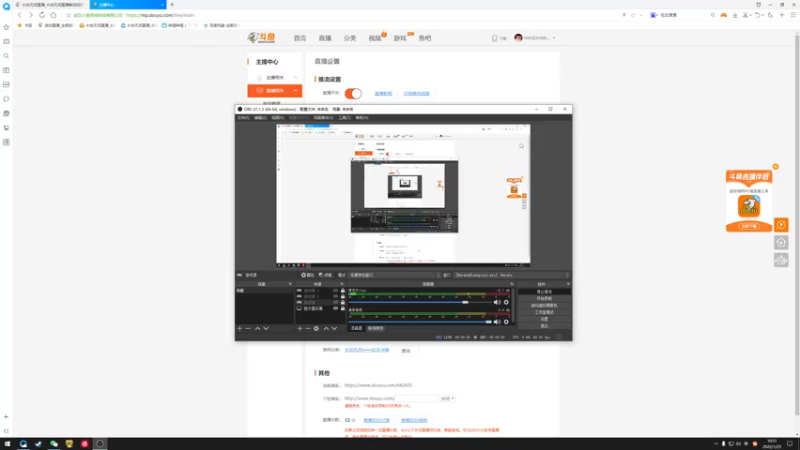Click Start Virtual Camera in OBS controls
Image resolution: width=800 pixels, height=450 pixels.
click(544, 306)
